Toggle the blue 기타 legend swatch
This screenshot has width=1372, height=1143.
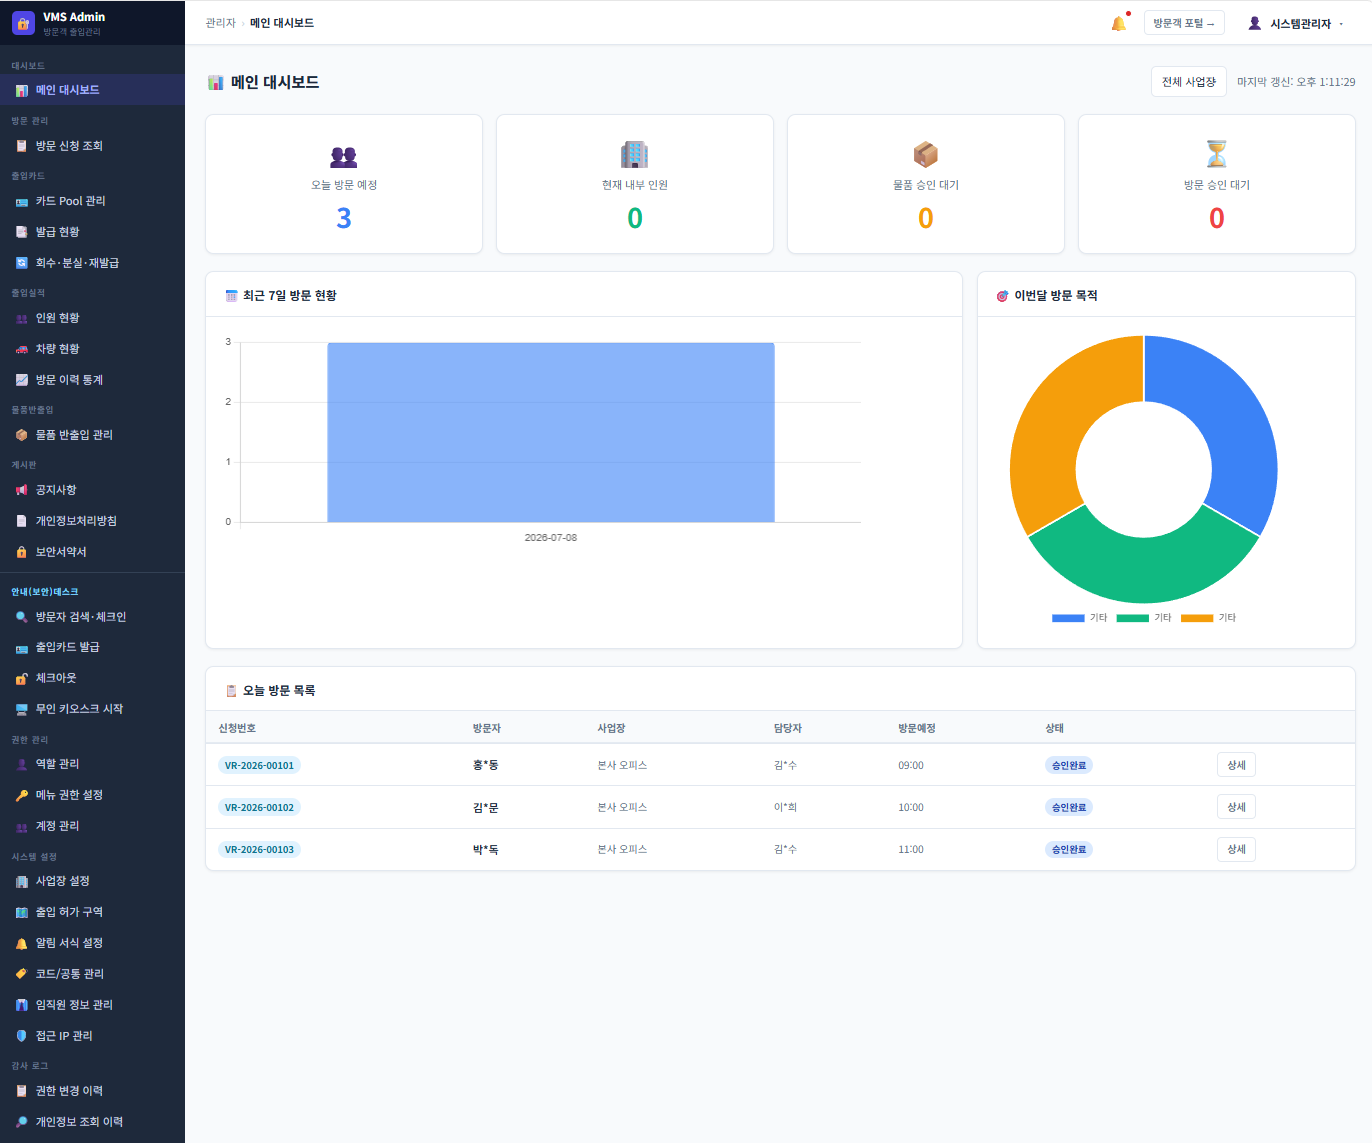tap(1068, 618)
